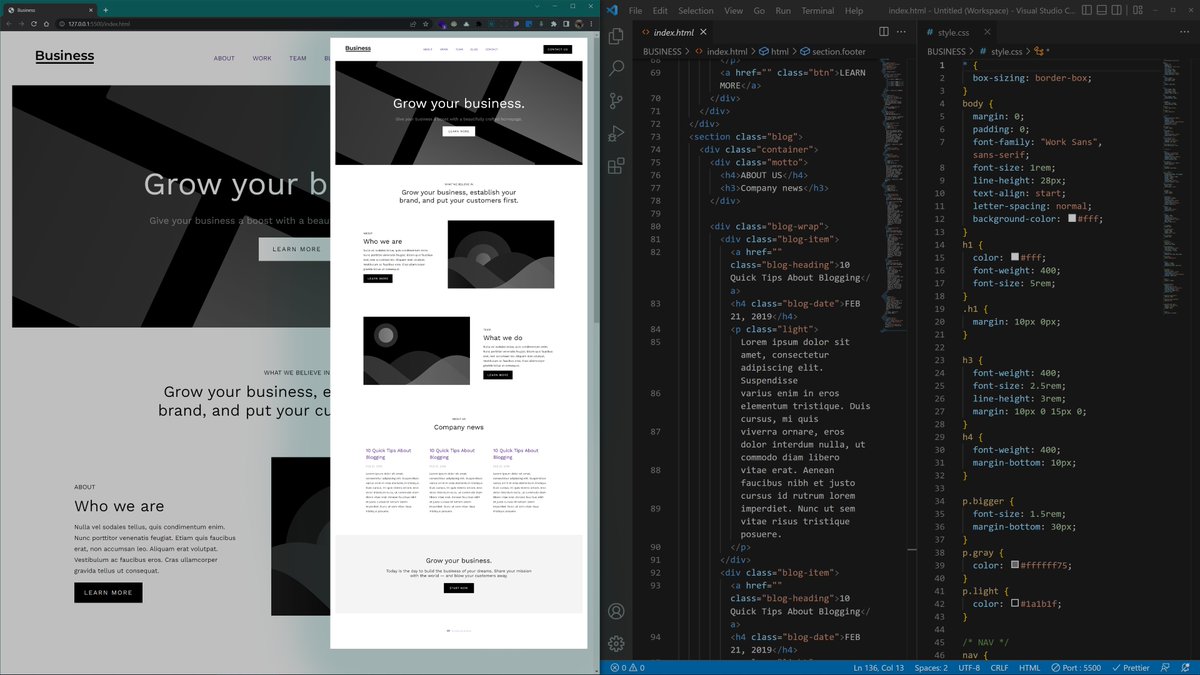The width and height of the screenshot is (1200, 675).
Task: Go back in the browser
Action: coord(9,24)
